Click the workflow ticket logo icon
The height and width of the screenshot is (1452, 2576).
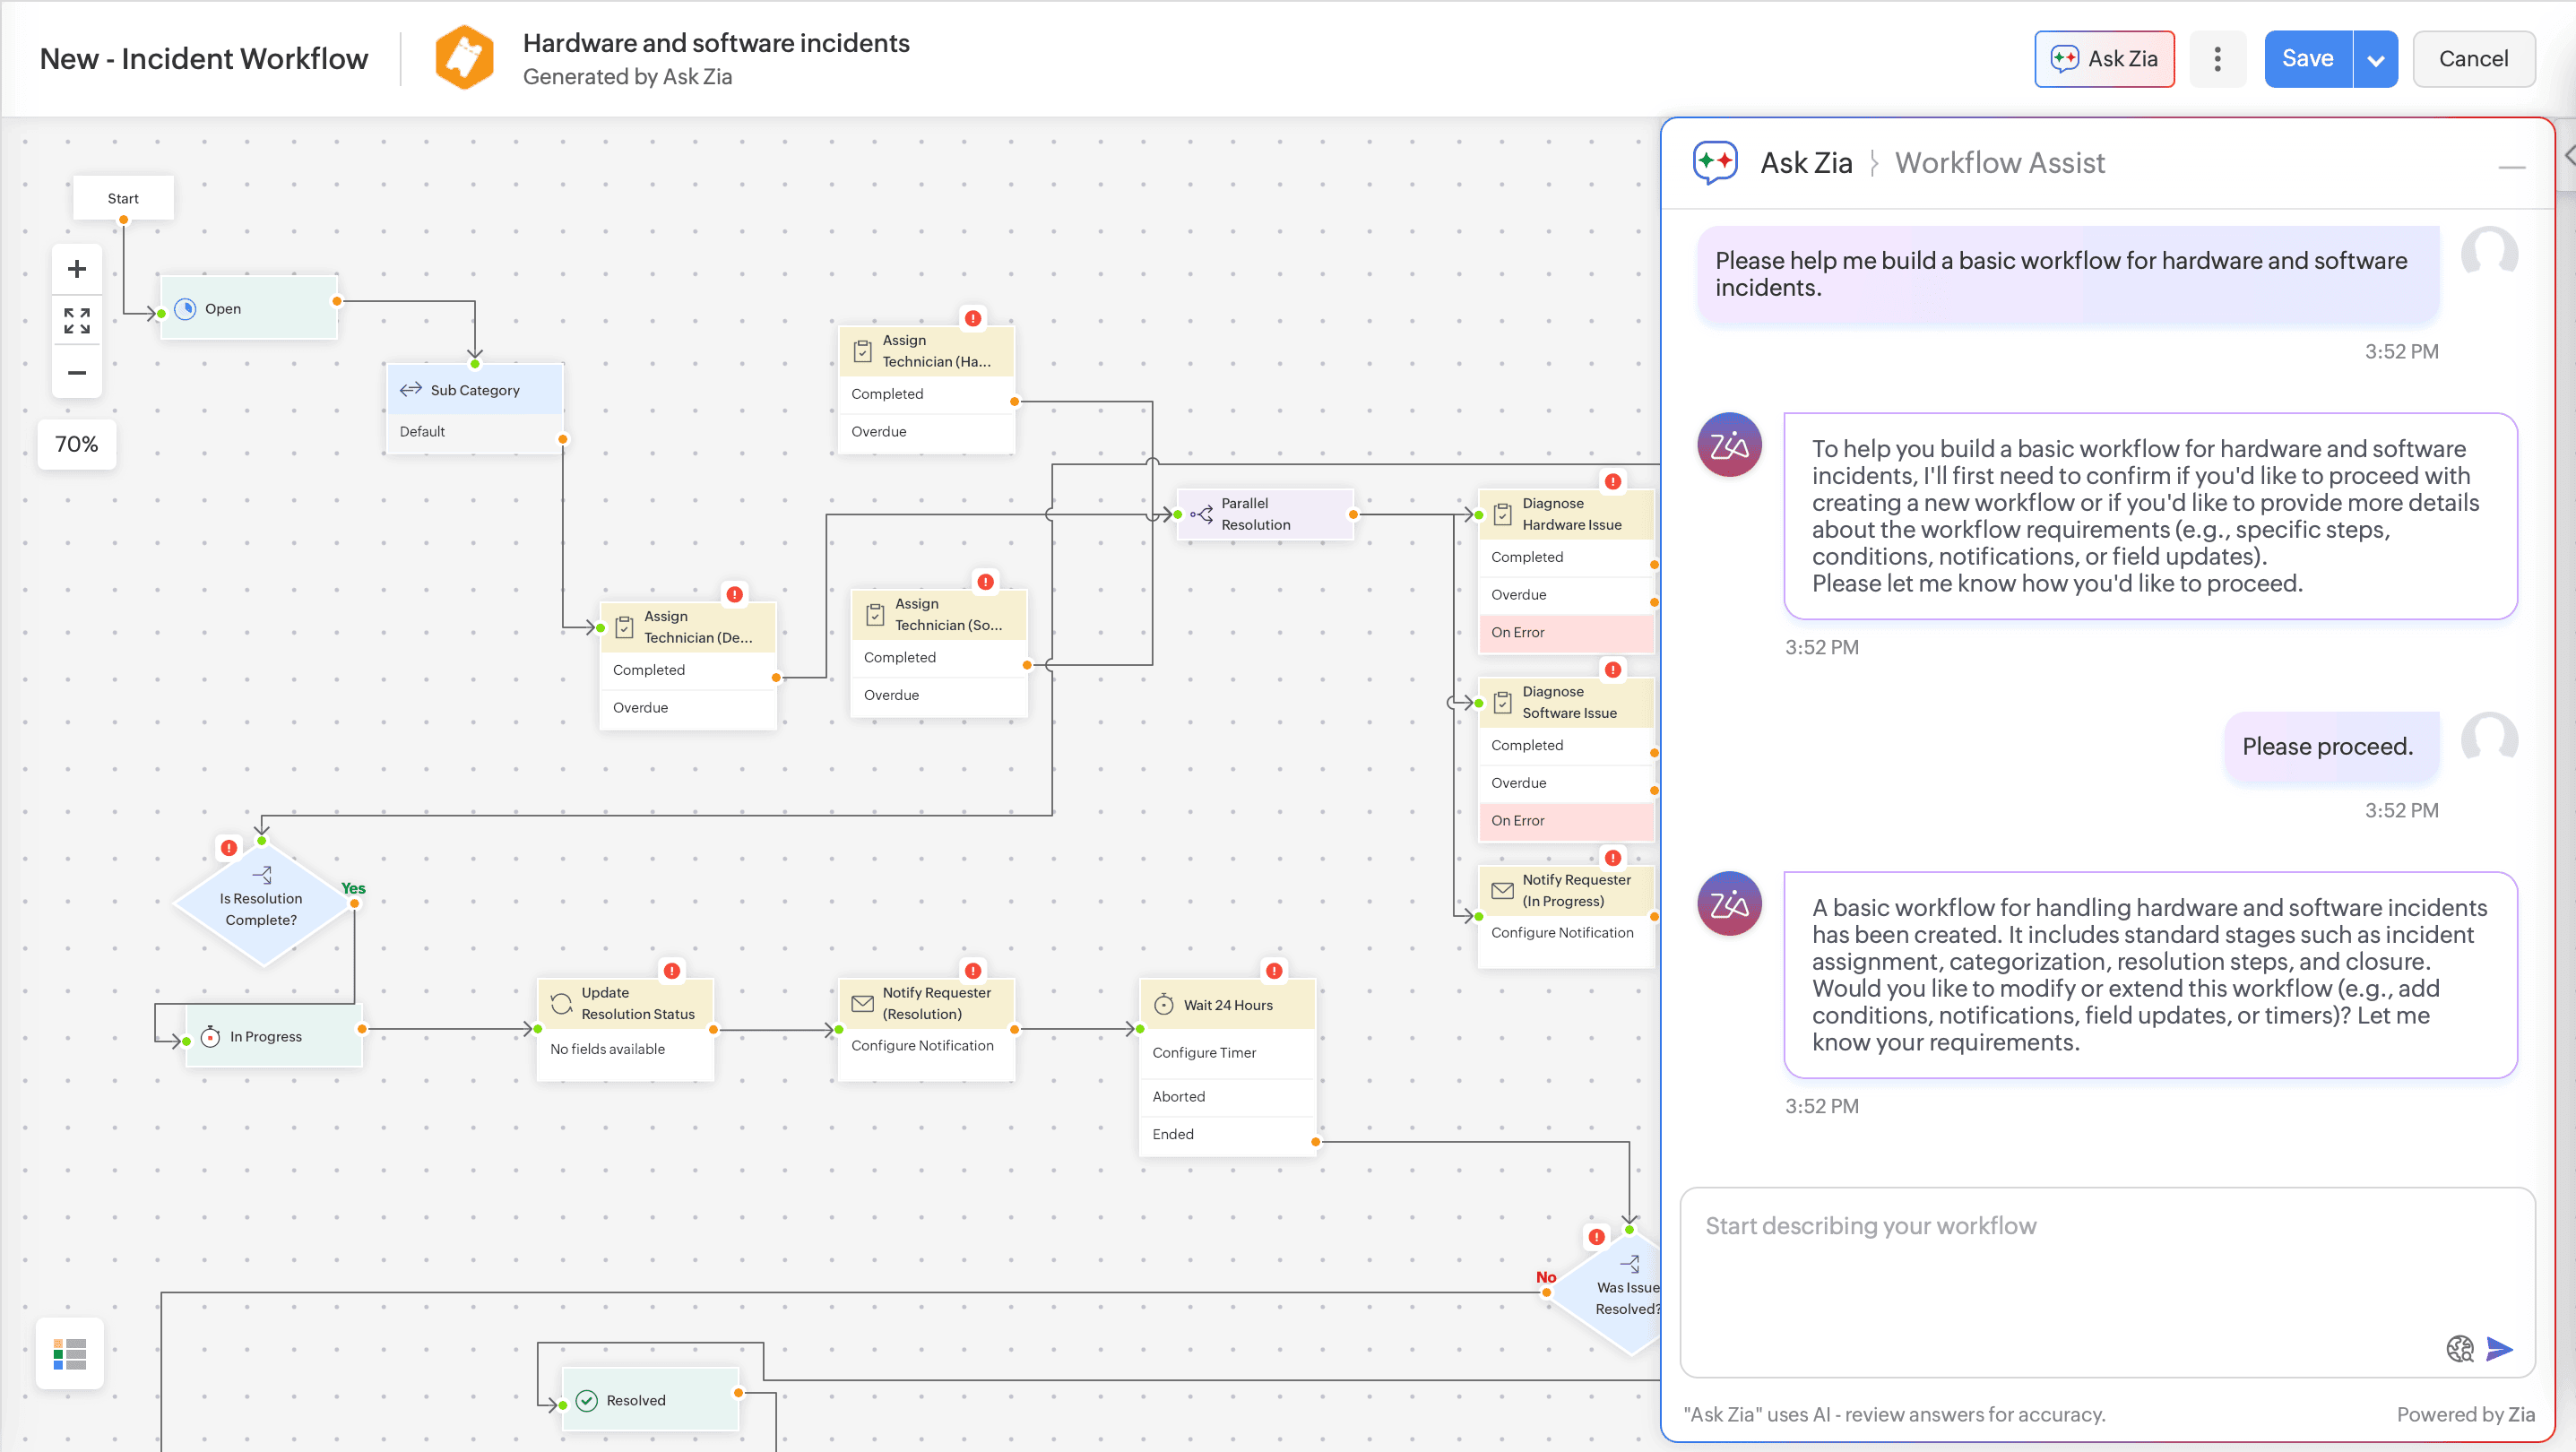(464, 57)
